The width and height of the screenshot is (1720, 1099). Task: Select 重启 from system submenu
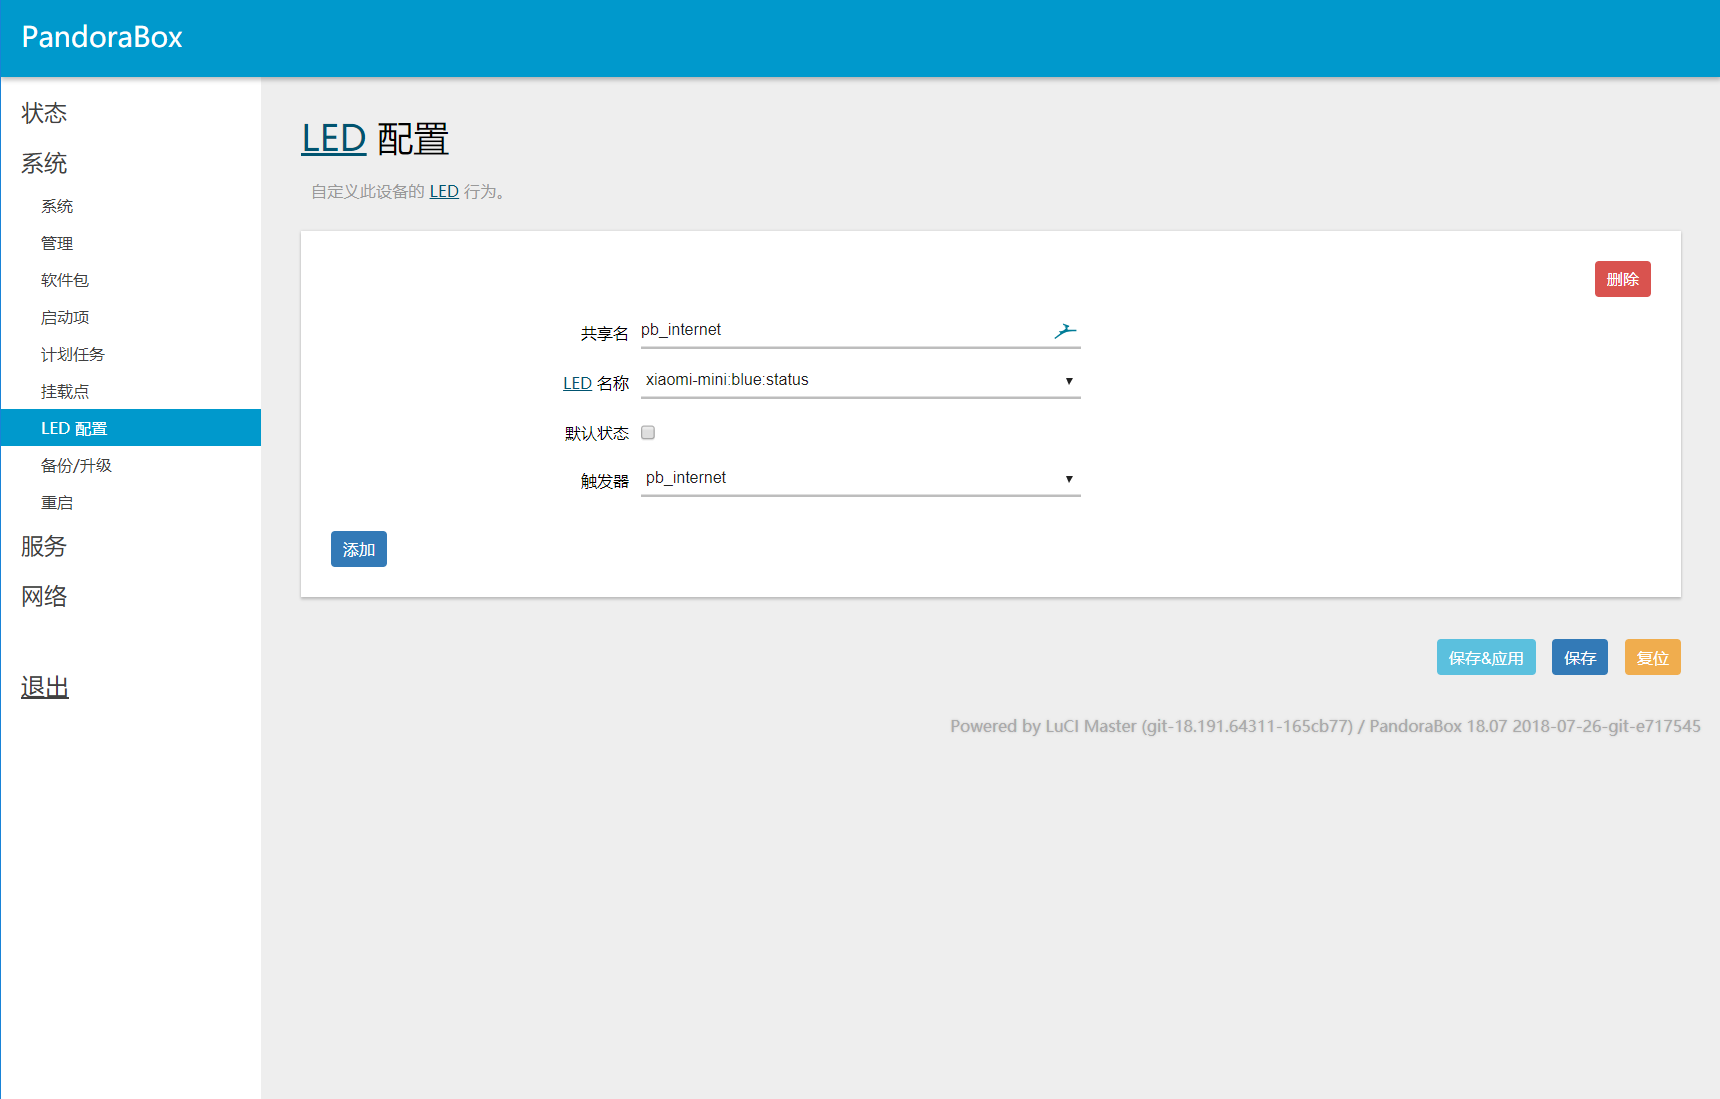(57, 502)
